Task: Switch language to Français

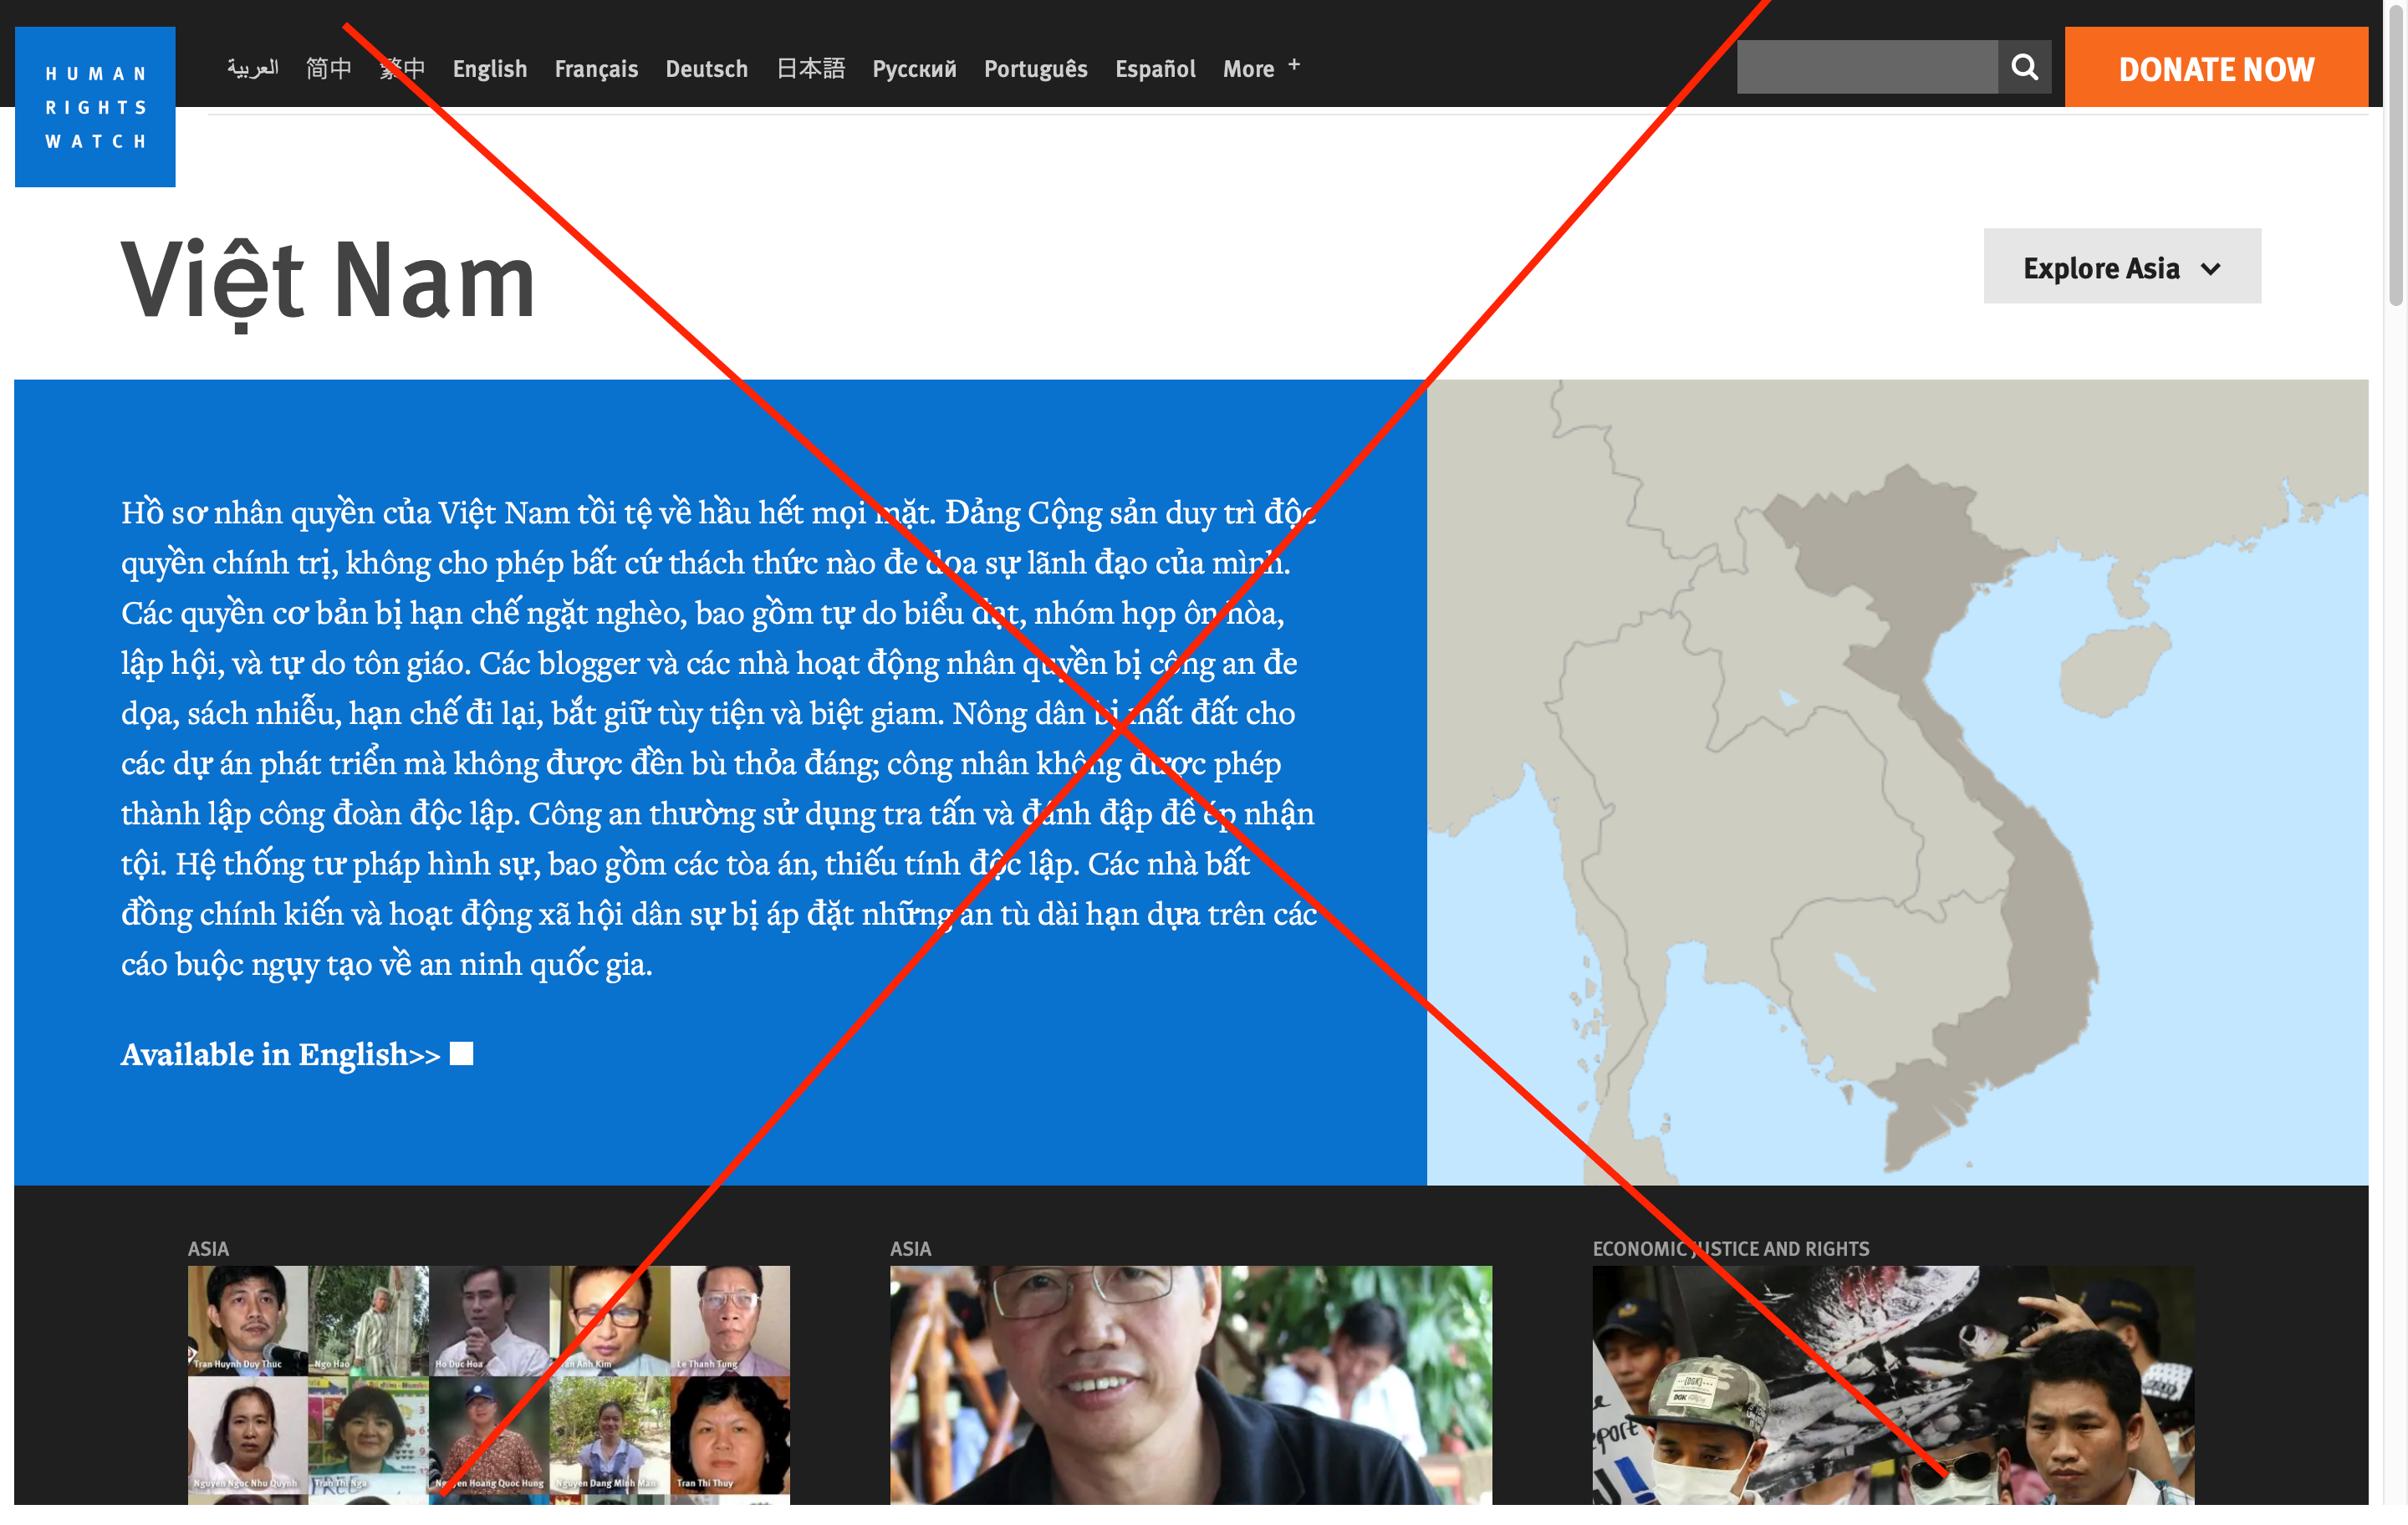Action: 596,68
